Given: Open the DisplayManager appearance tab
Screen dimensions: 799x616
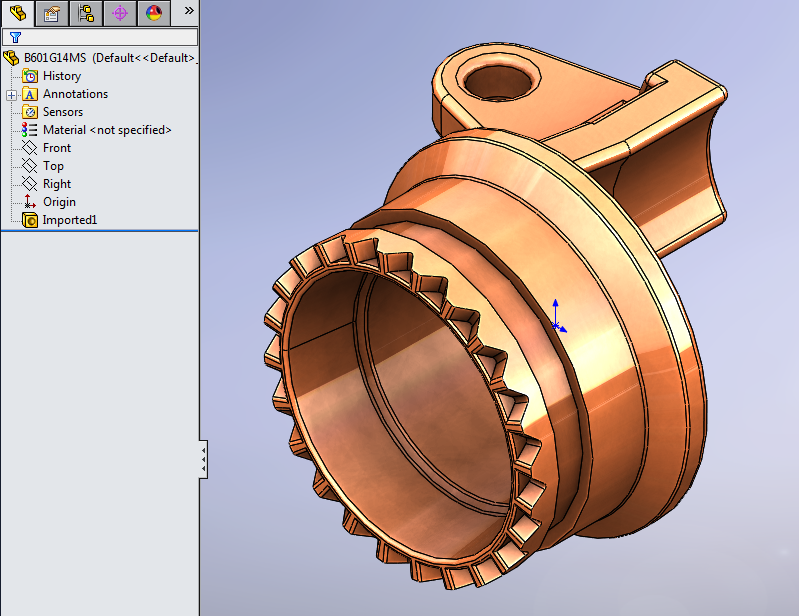Looking at the screenshot, I should coord(154,13).
